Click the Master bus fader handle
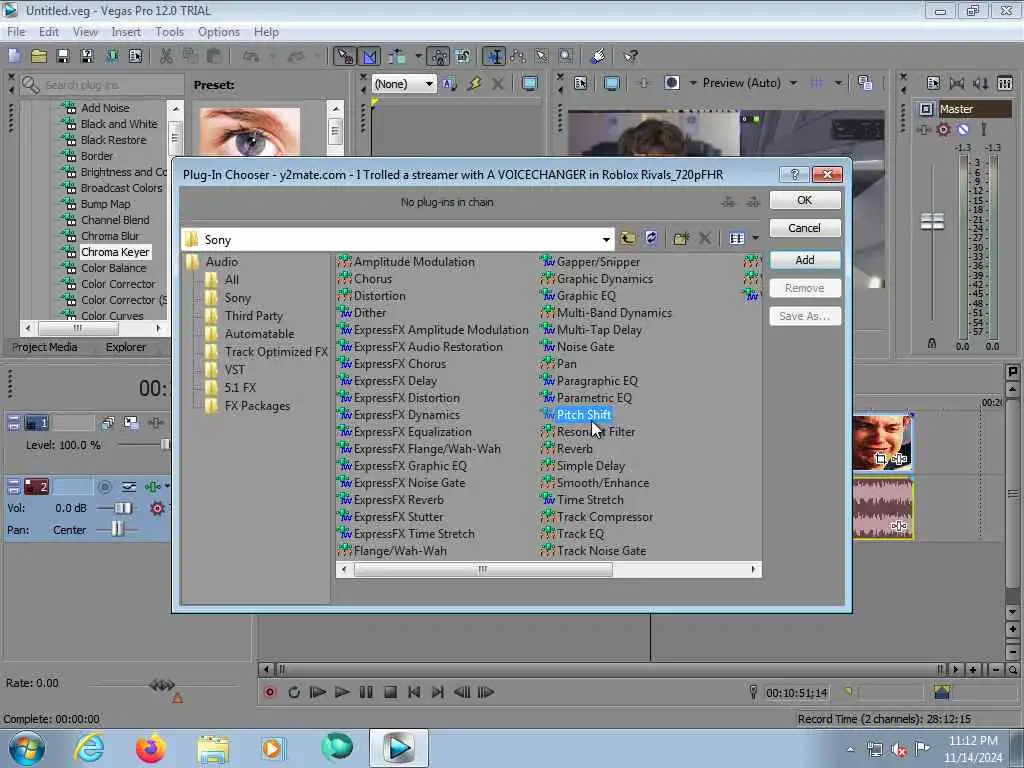This screenshot has width=1024, height=768. pos(932,222)
